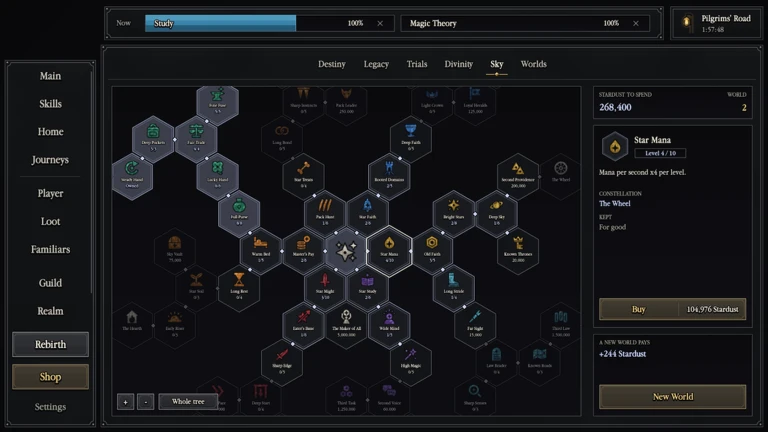Open the Legacy tab

[376, 64]
